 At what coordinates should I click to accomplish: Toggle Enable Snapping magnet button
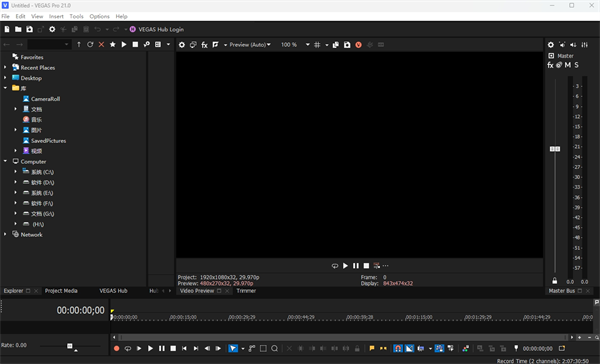[398, 348]
